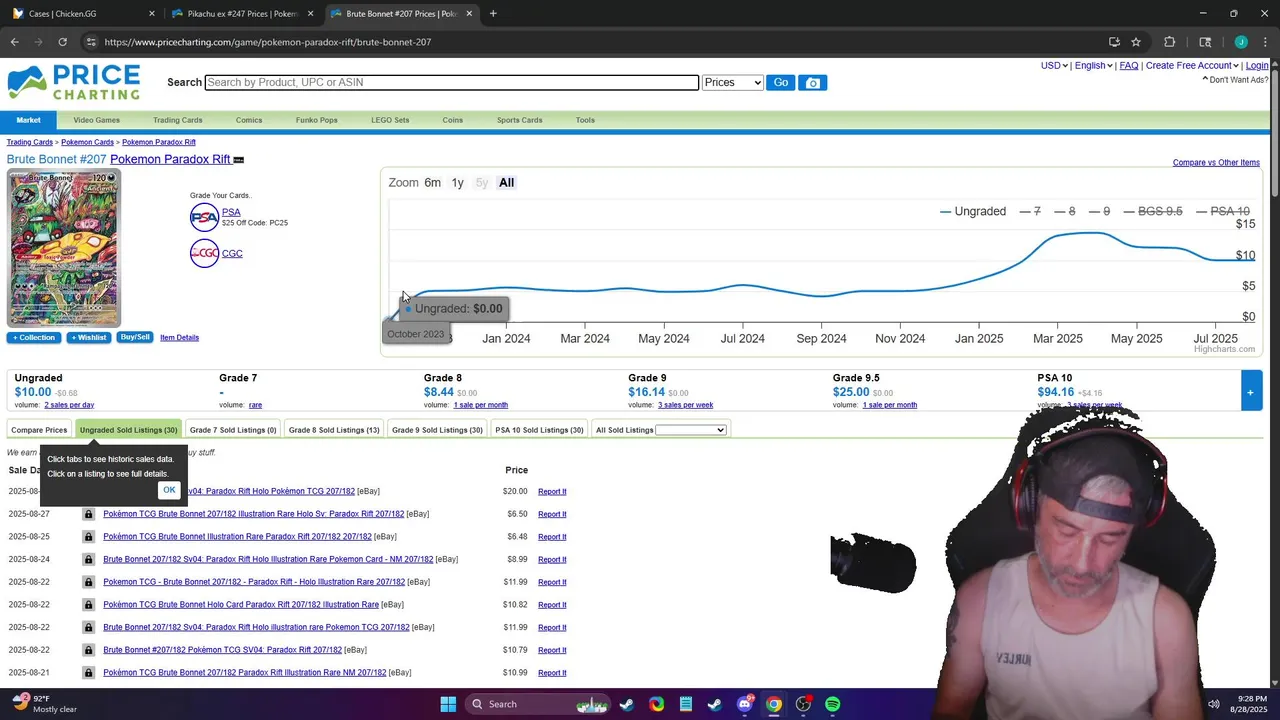Switch to Grade 8 Sold Listings tab

pyautogui.click(x=334, y=430)
